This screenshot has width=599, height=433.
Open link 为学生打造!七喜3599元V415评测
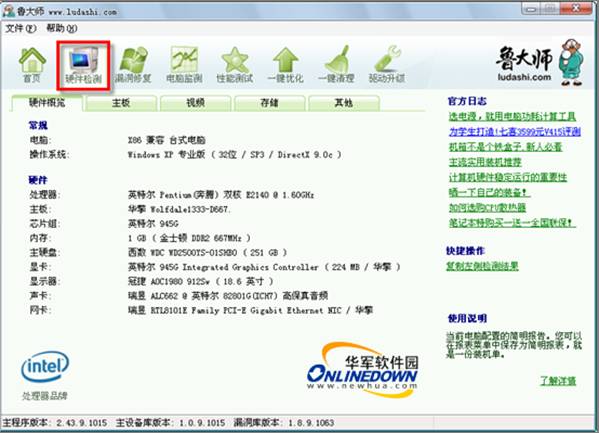[515, 132]
